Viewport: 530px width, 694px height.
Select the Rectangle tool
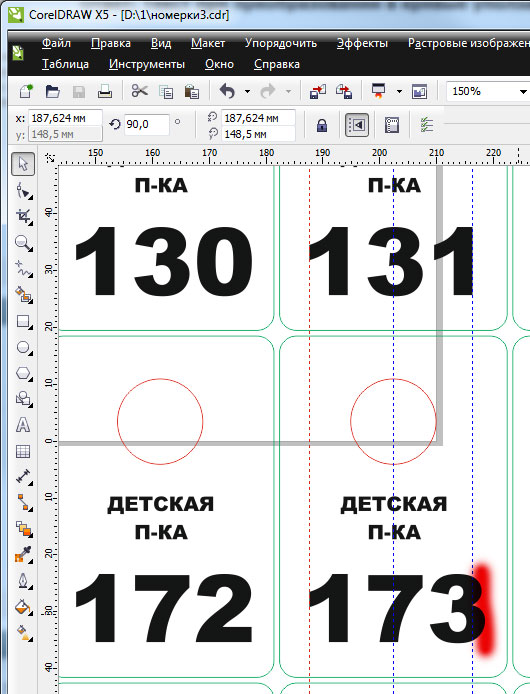pos(23,321)
